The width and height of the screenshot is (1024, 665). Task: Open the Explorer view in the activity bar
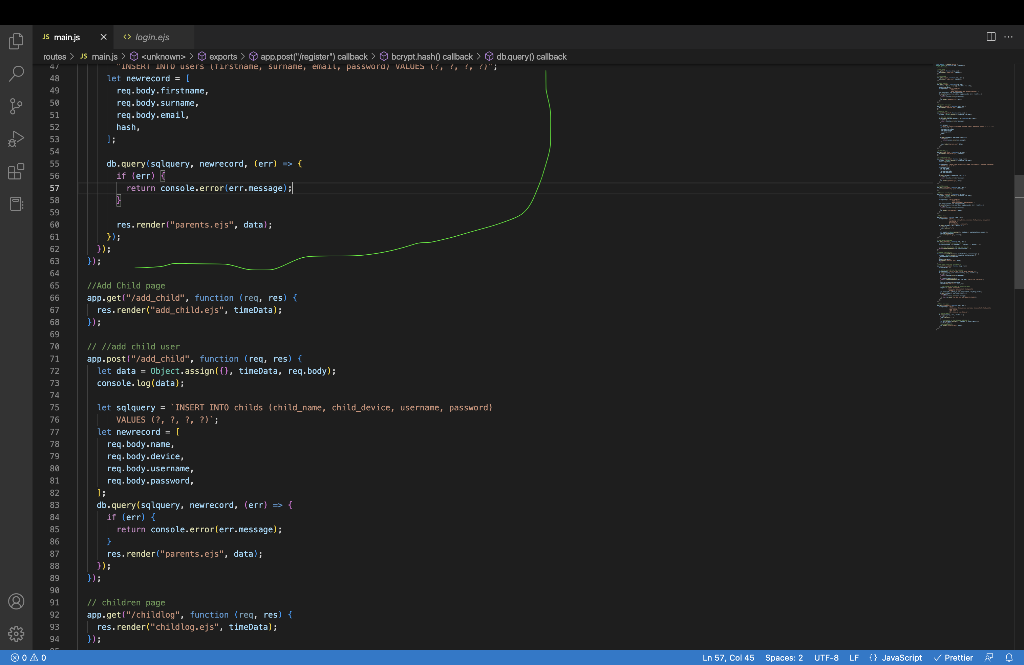pyautogui.click(x=15, y=41)
